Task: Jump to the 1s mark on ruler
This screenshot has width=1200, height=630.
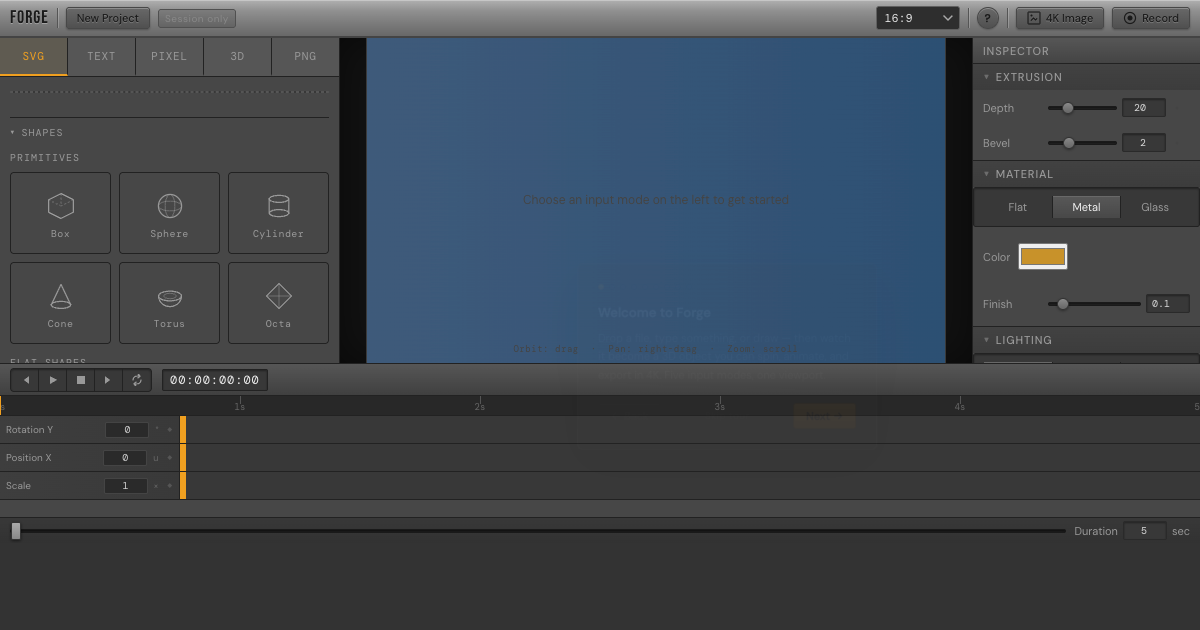Action: [240, 406]
